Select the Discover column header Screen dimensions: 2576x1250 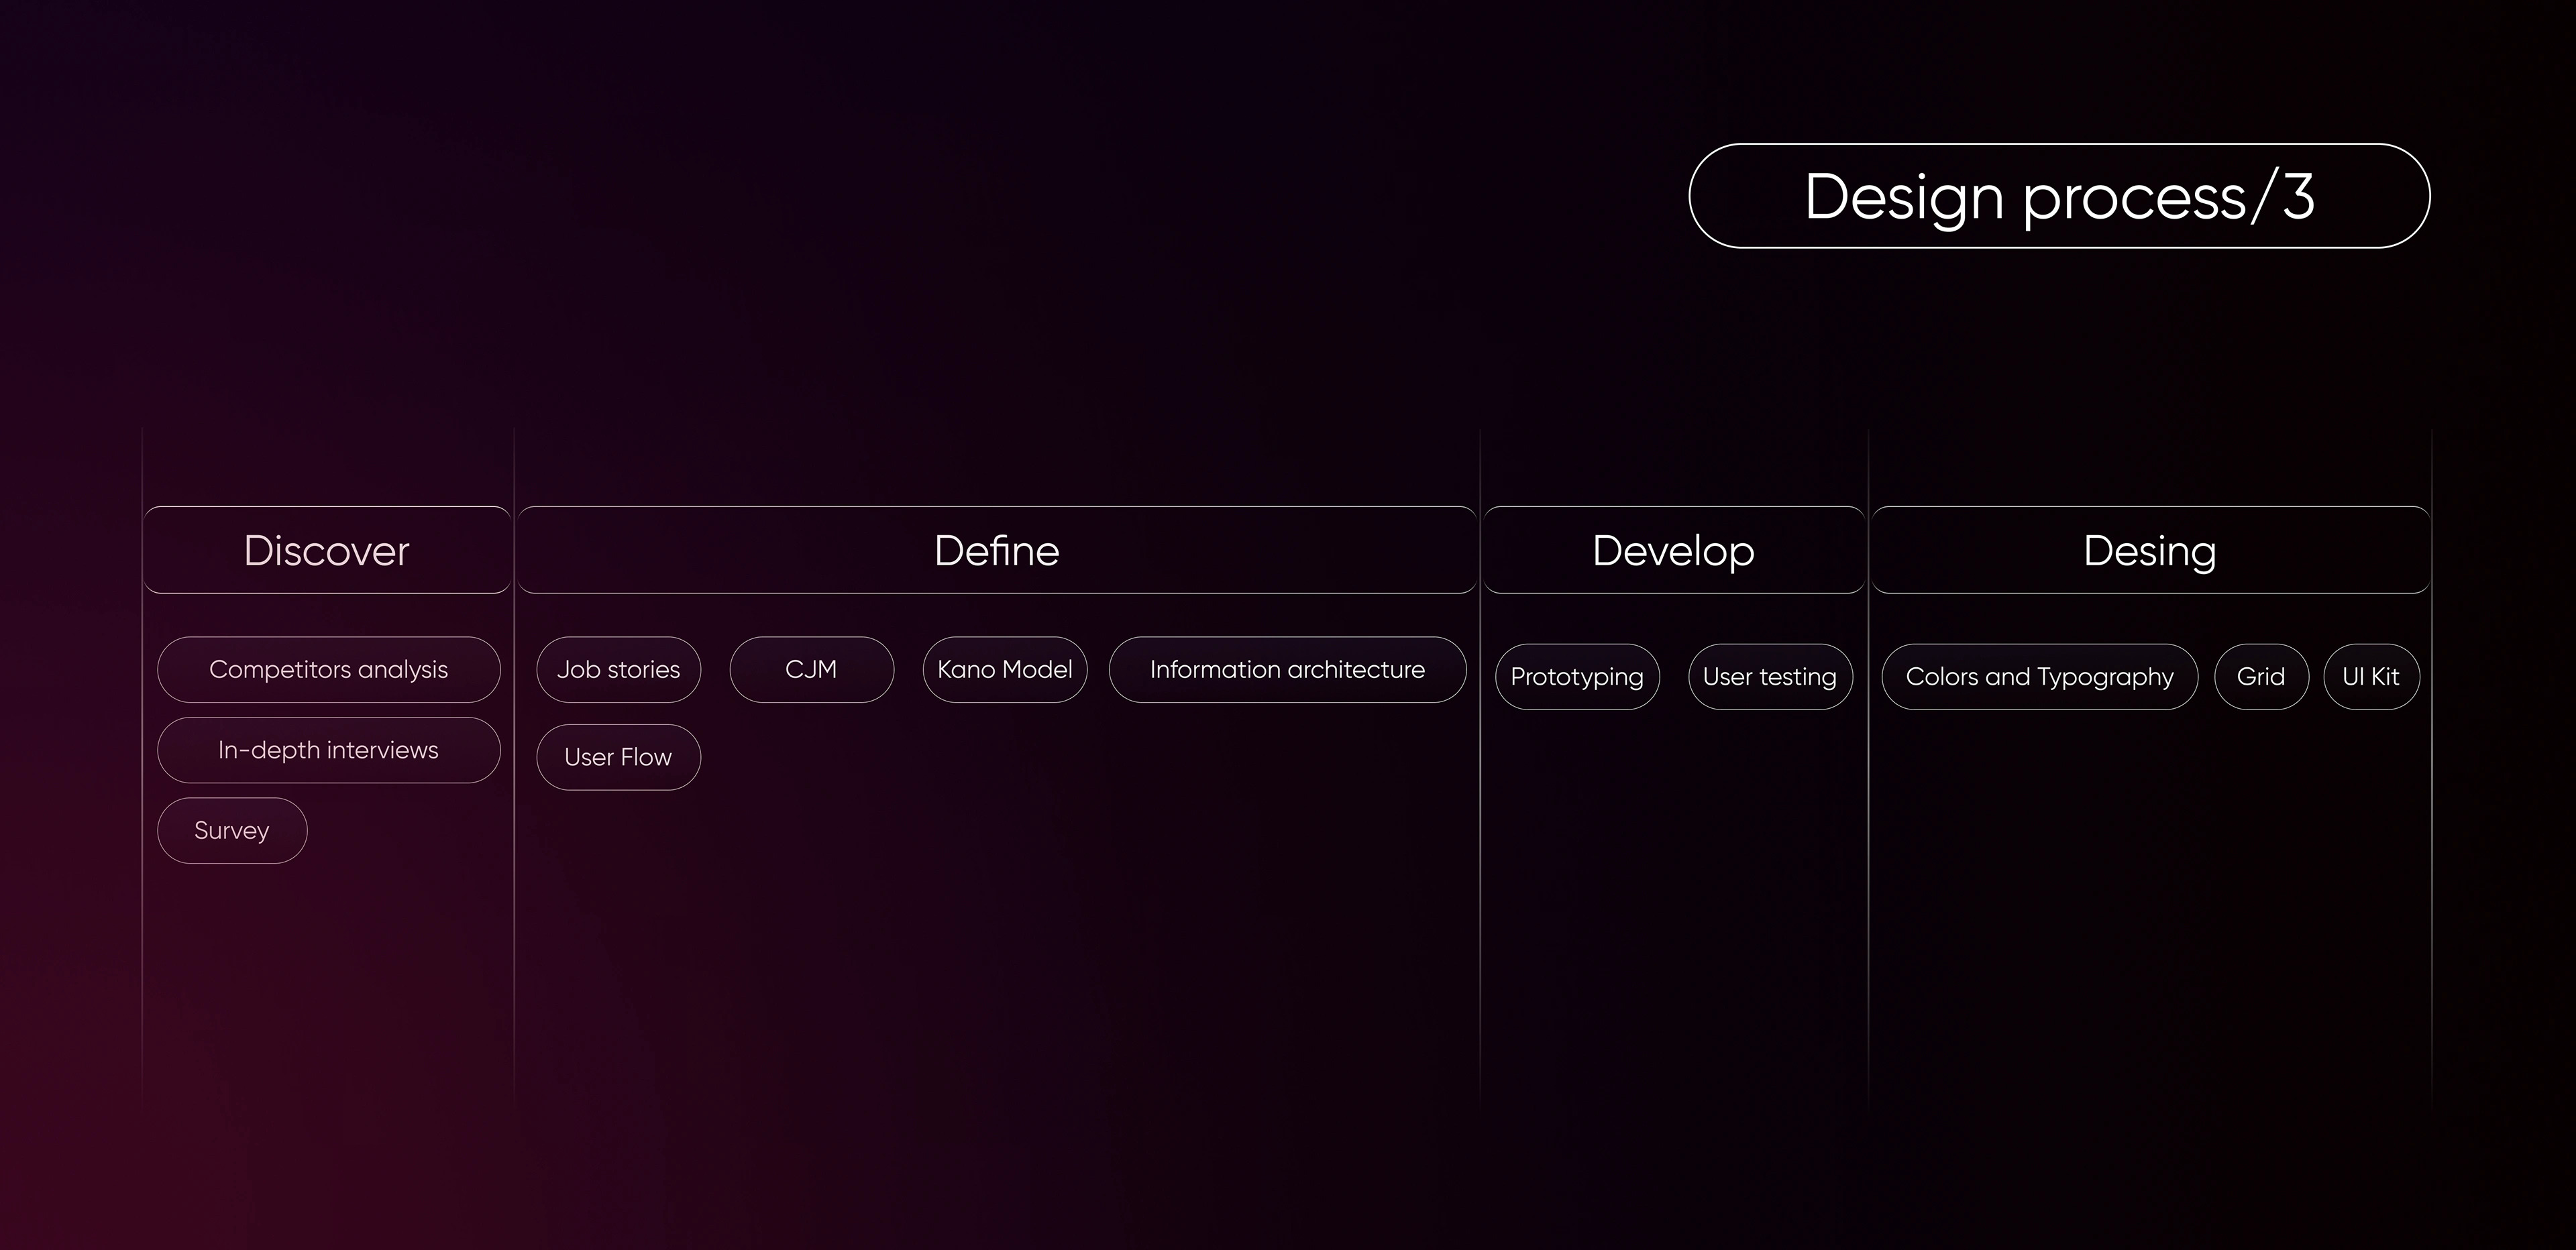327,550
